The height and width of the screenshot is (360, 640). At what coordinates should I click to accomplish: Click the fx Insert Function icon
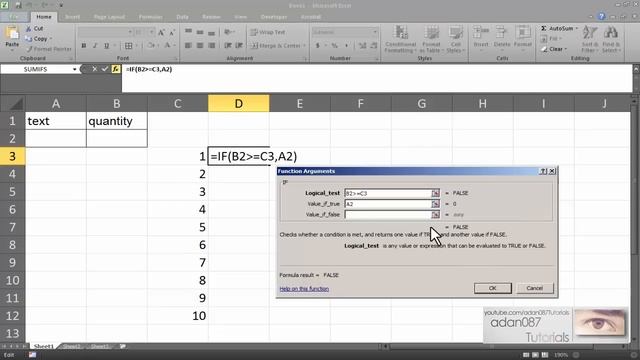coord(116,69)
